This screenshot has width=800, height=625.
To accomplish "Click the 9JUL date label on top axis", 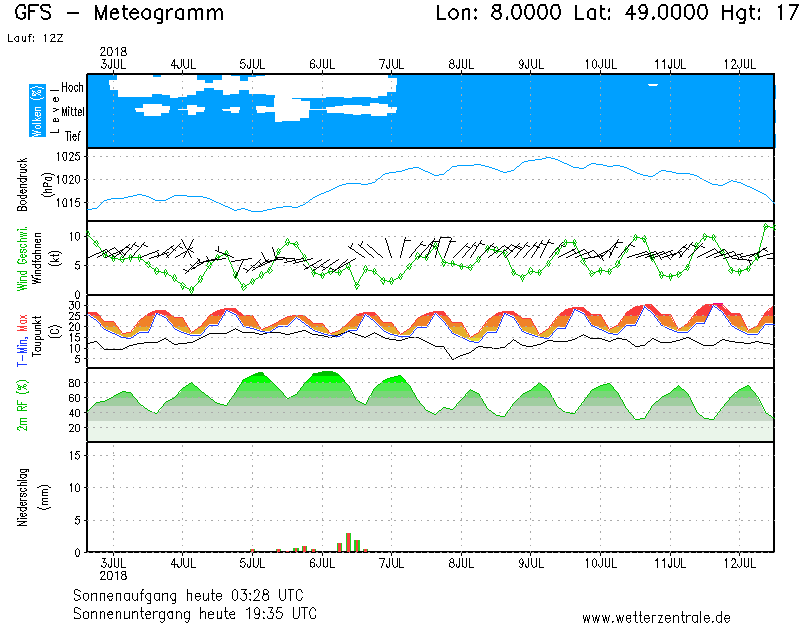I will [x=530, y=63].
